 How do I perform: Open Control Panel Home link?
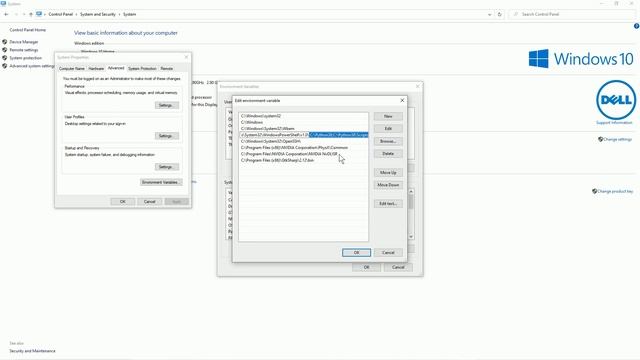click(x=28, y=30)
